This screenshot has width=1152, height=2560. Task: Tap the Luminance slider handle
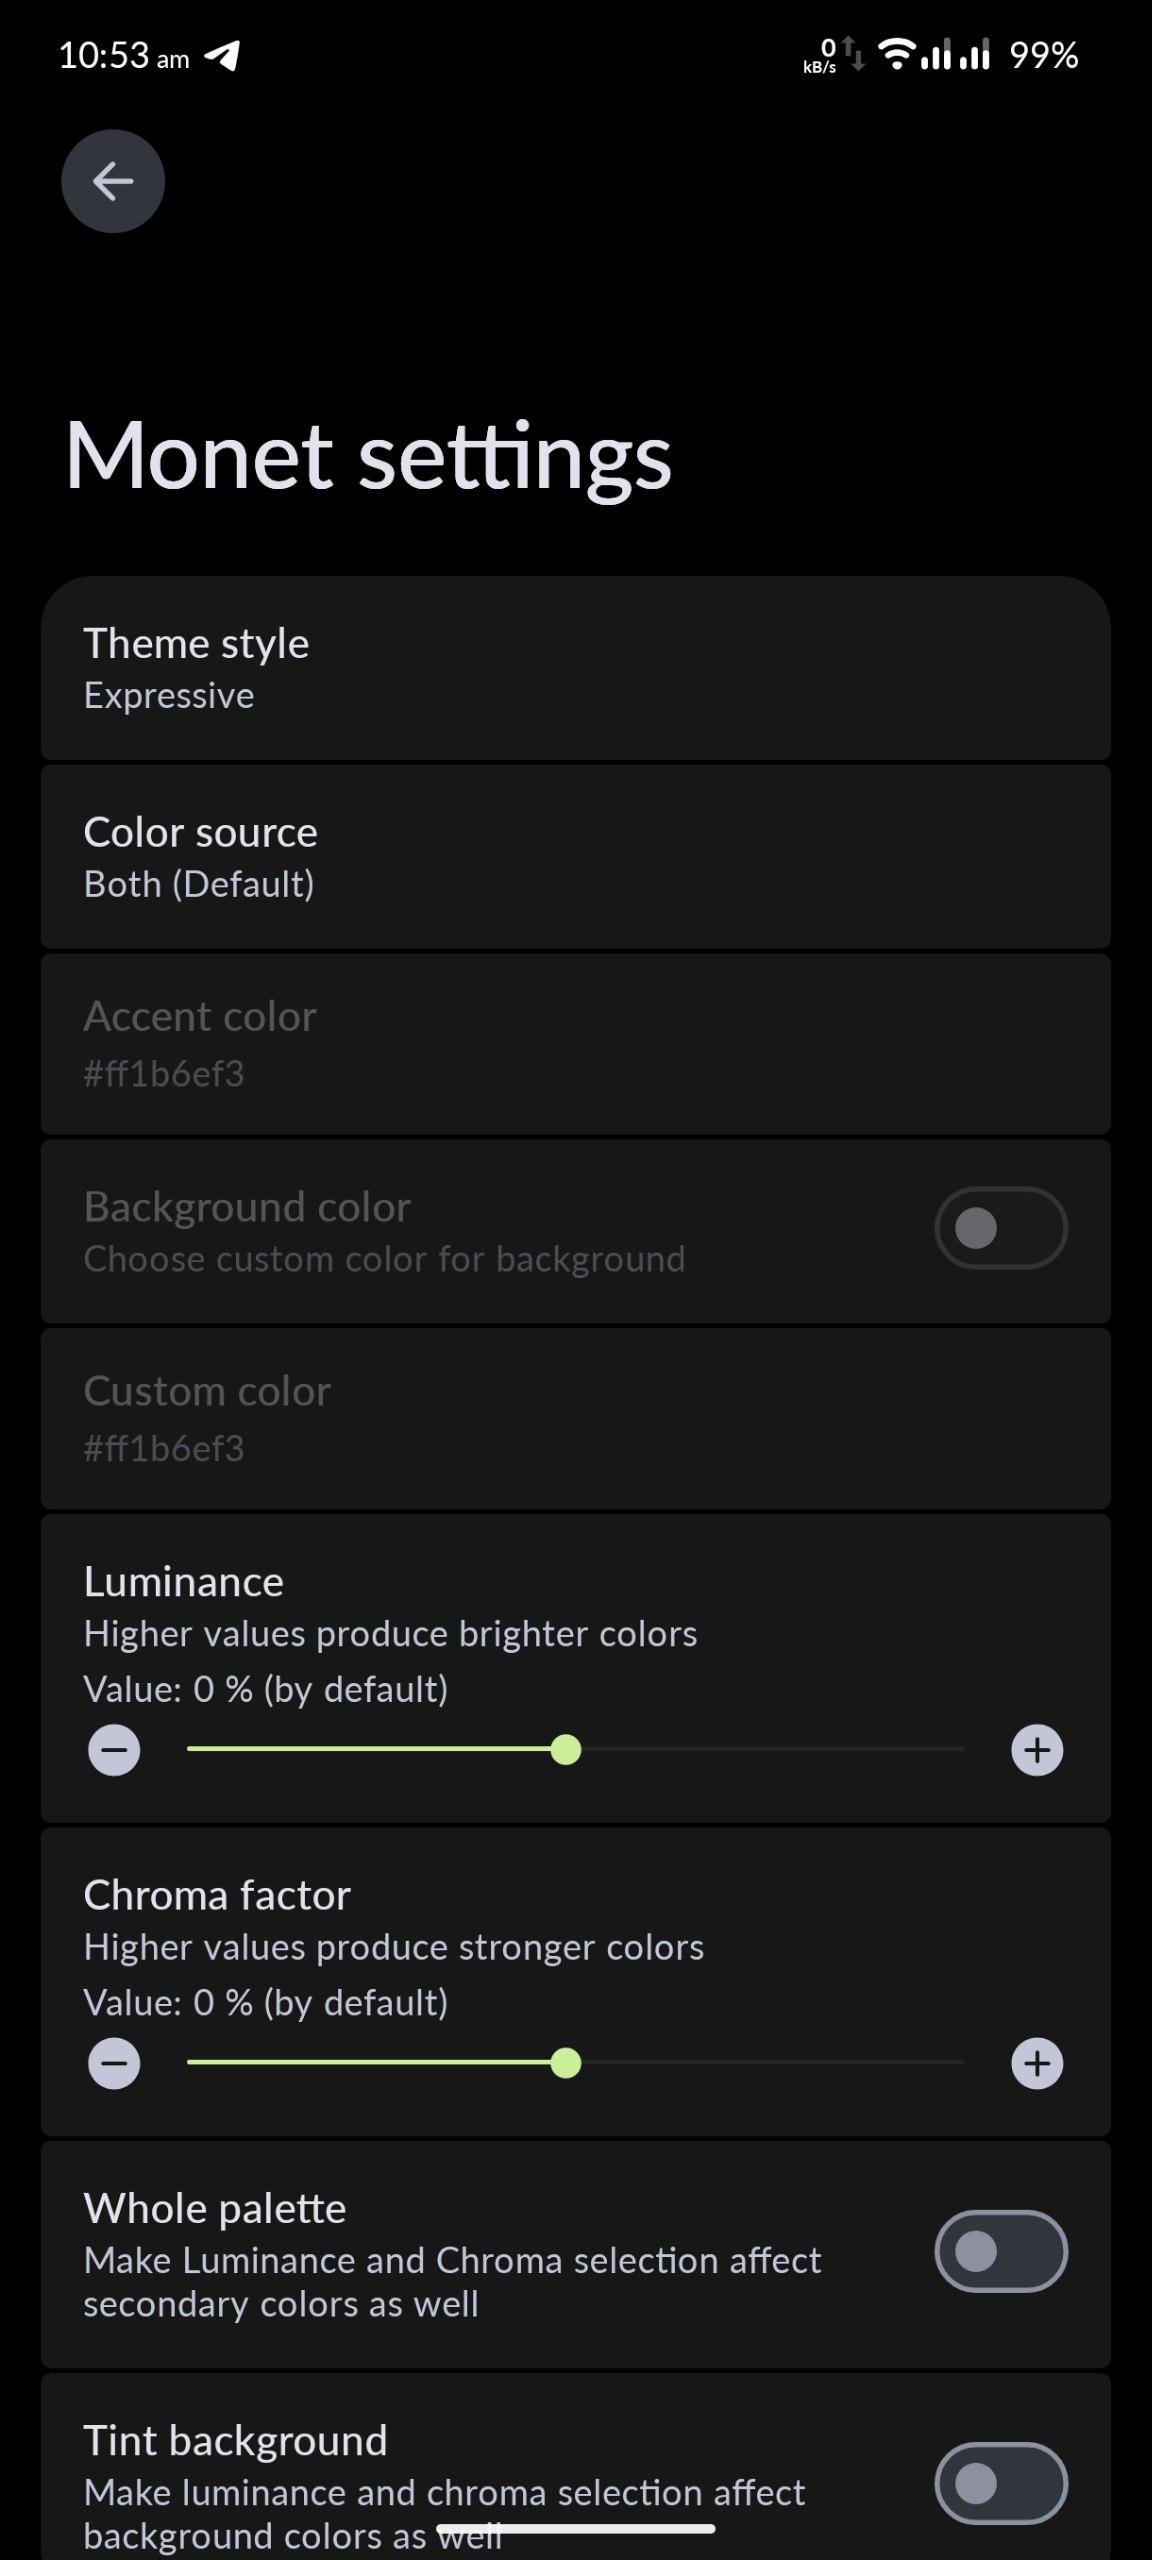(566, 1750)
